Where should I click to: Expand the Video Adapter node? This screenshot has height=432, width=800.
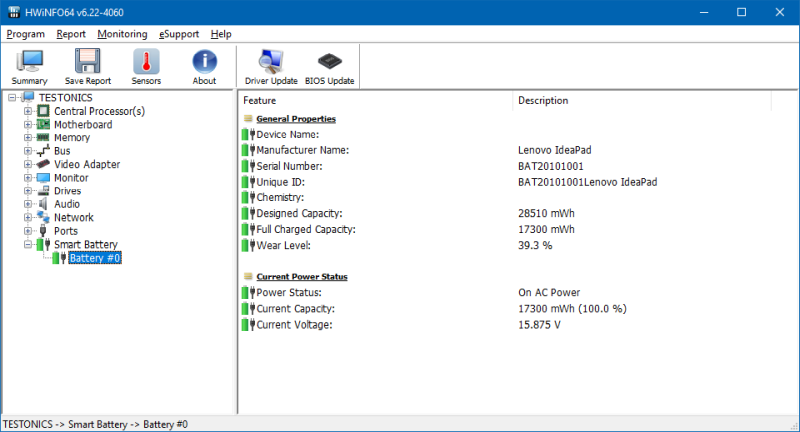point(28,164)
